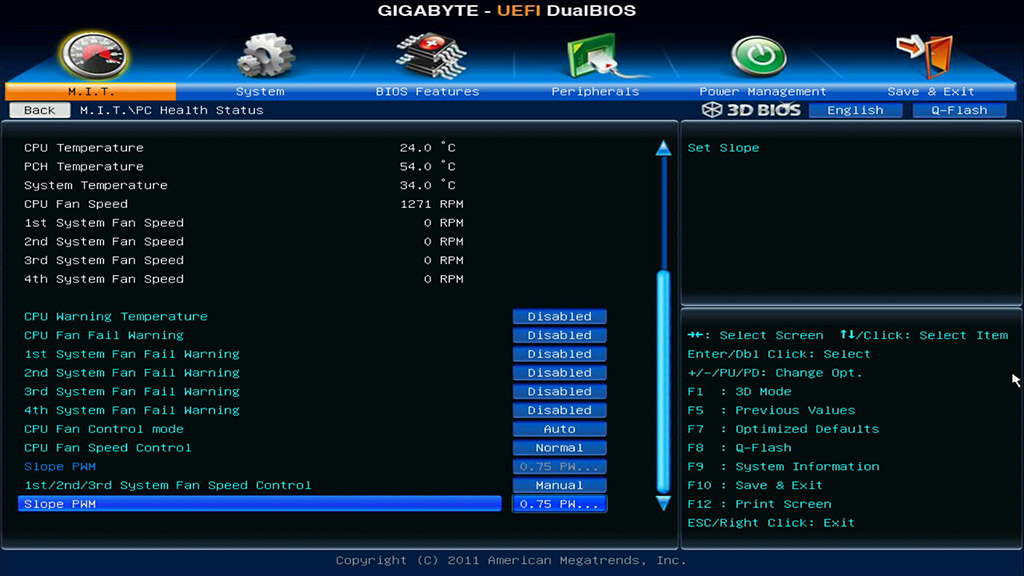The height and width of the screenshot is (576, 1024).
Task: Select 1st/2nd/3rd System Fan Speed Control label
Action: pos(168,485)
